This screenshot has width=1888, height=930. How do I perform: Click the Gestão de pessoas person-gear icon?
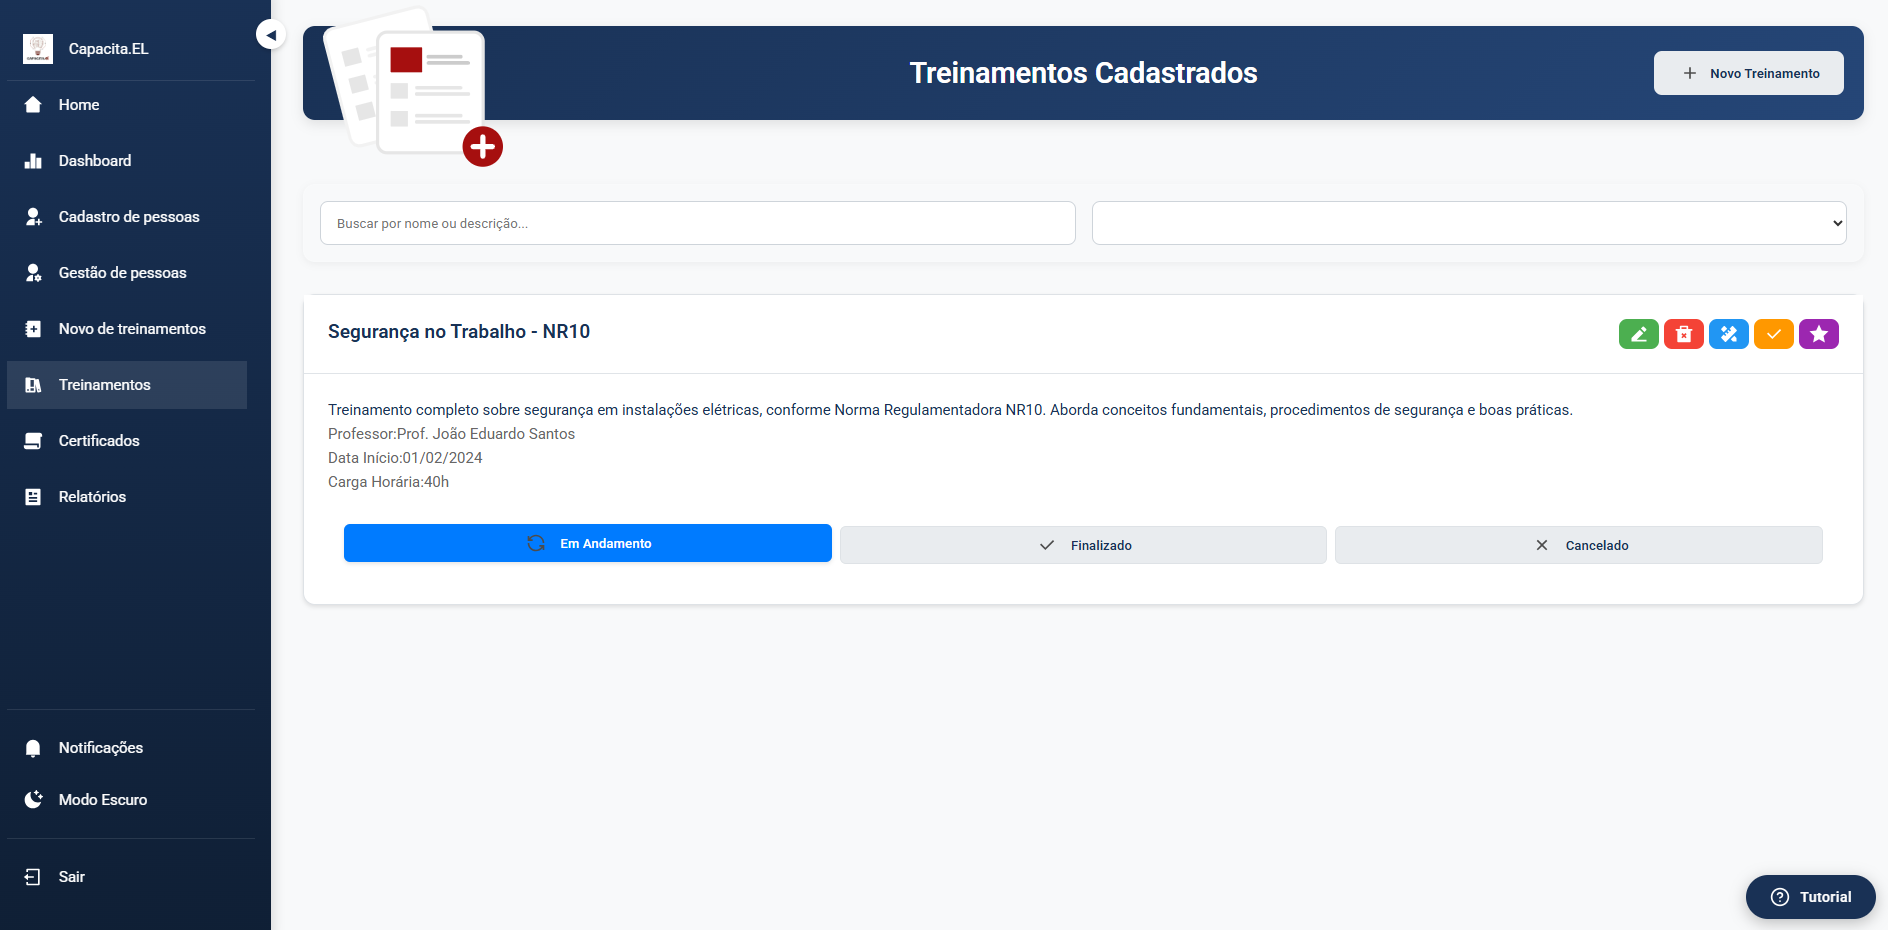(x=33, y=273)
